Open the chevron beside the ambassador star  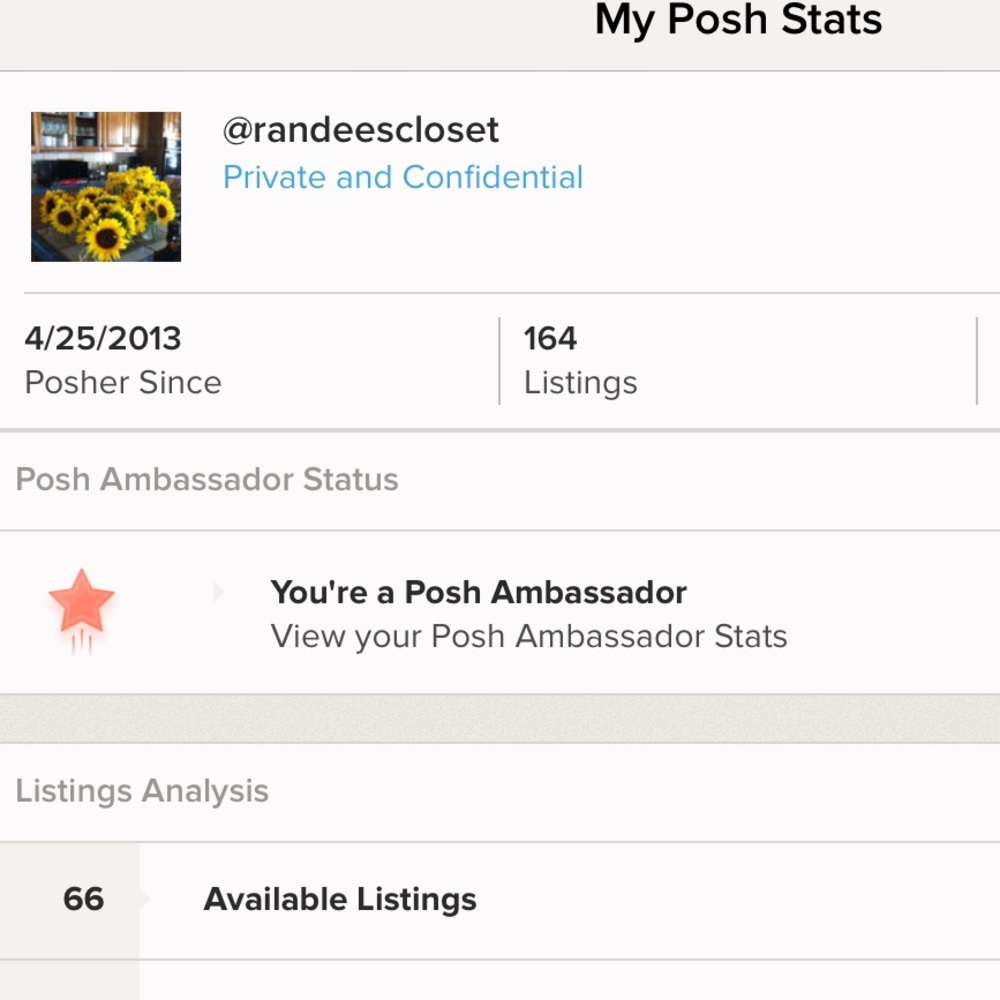click(x=217, y=592)
